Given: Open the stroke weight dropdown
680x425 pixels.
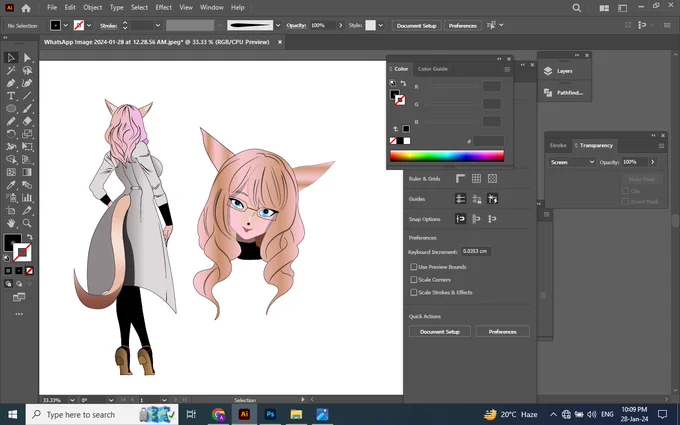Looking at the screenshot, I should pyautogui.click(x=158, y=26).
